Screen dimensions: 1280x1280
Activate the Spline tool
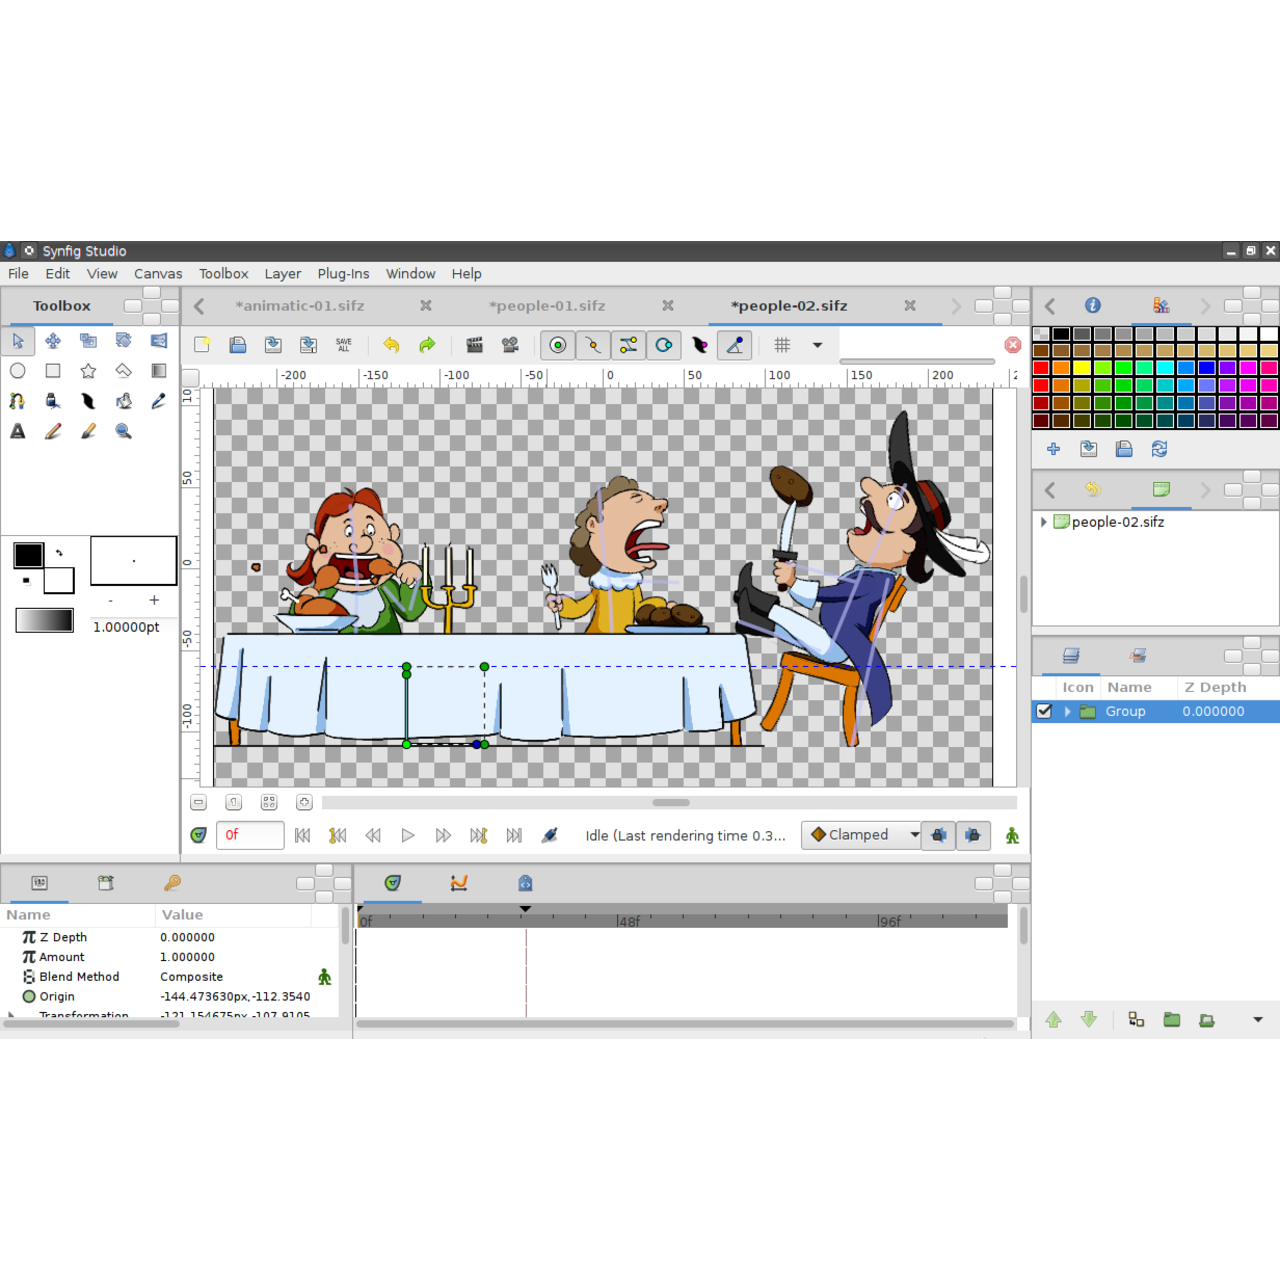pos(17,400)
